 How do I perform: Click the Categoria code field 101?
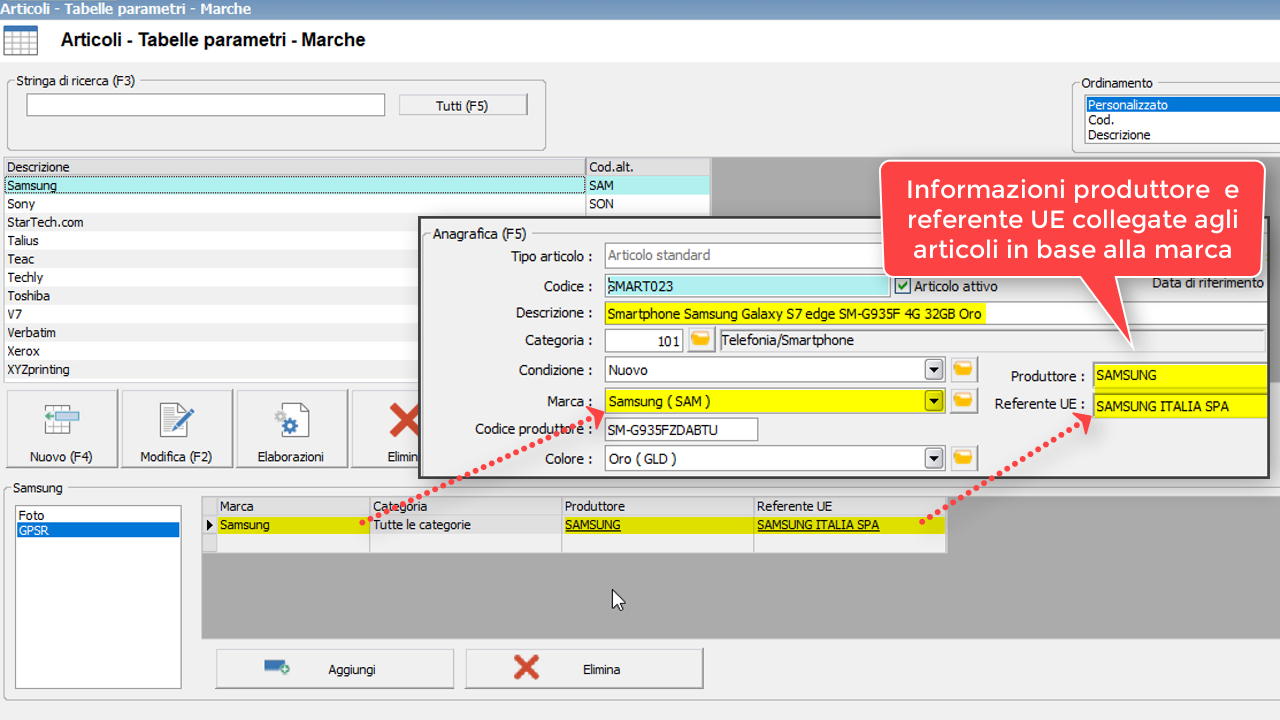point(645,341)
